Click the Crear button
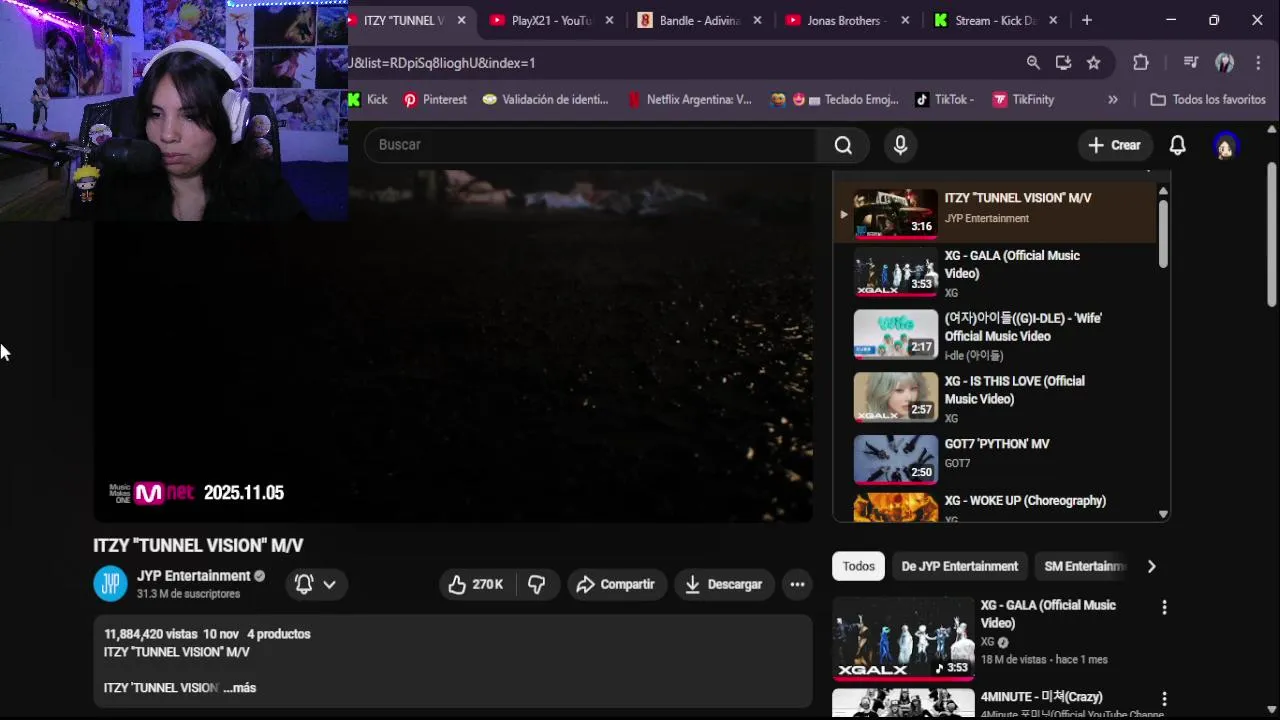The image size is (1280, 720). click(x=1114, y=145)
